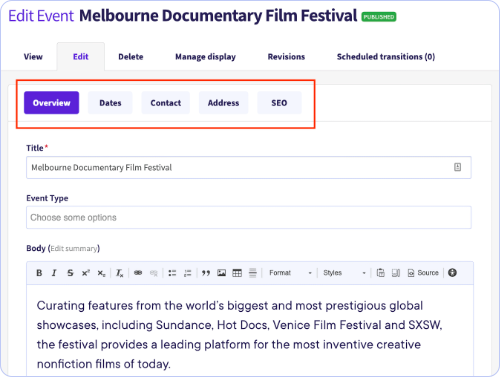Switch to the Address section
Viewport: 500px width, 377px height.
point(223,103)
